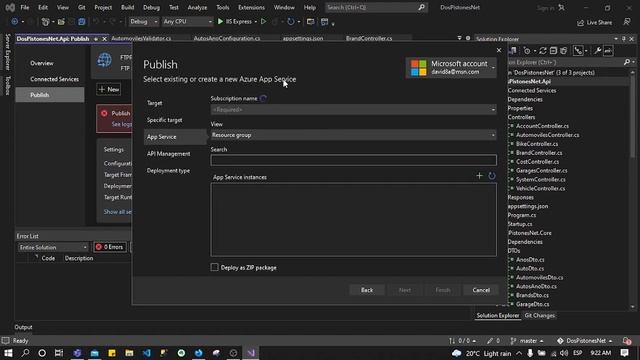Screen dimensions: 640x360
Task: Click the Live Share icon
Action: [x=580, y=22]
